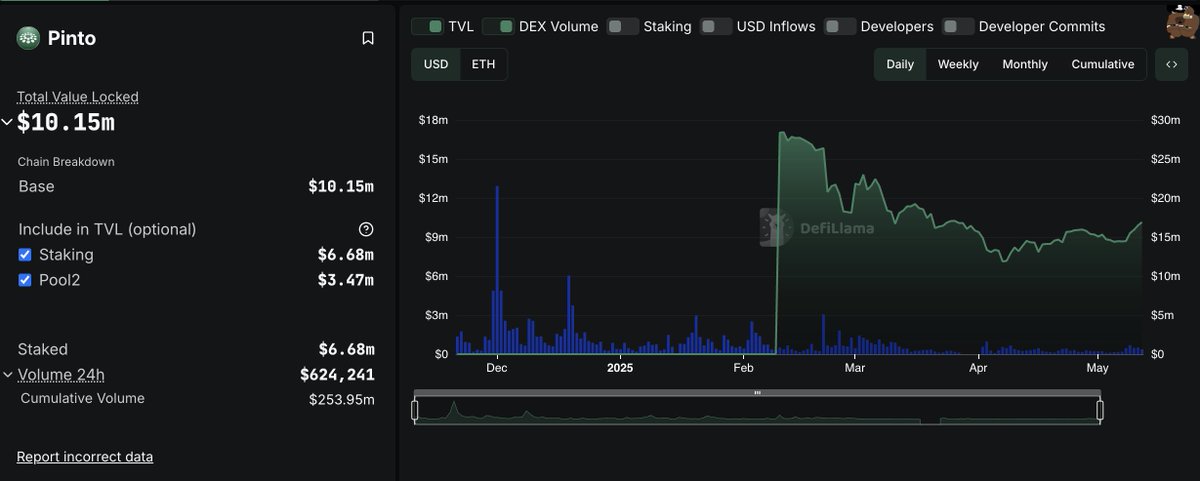Open the embed code chart button
1200x481 pixels.
click(x=1171, y=64)
